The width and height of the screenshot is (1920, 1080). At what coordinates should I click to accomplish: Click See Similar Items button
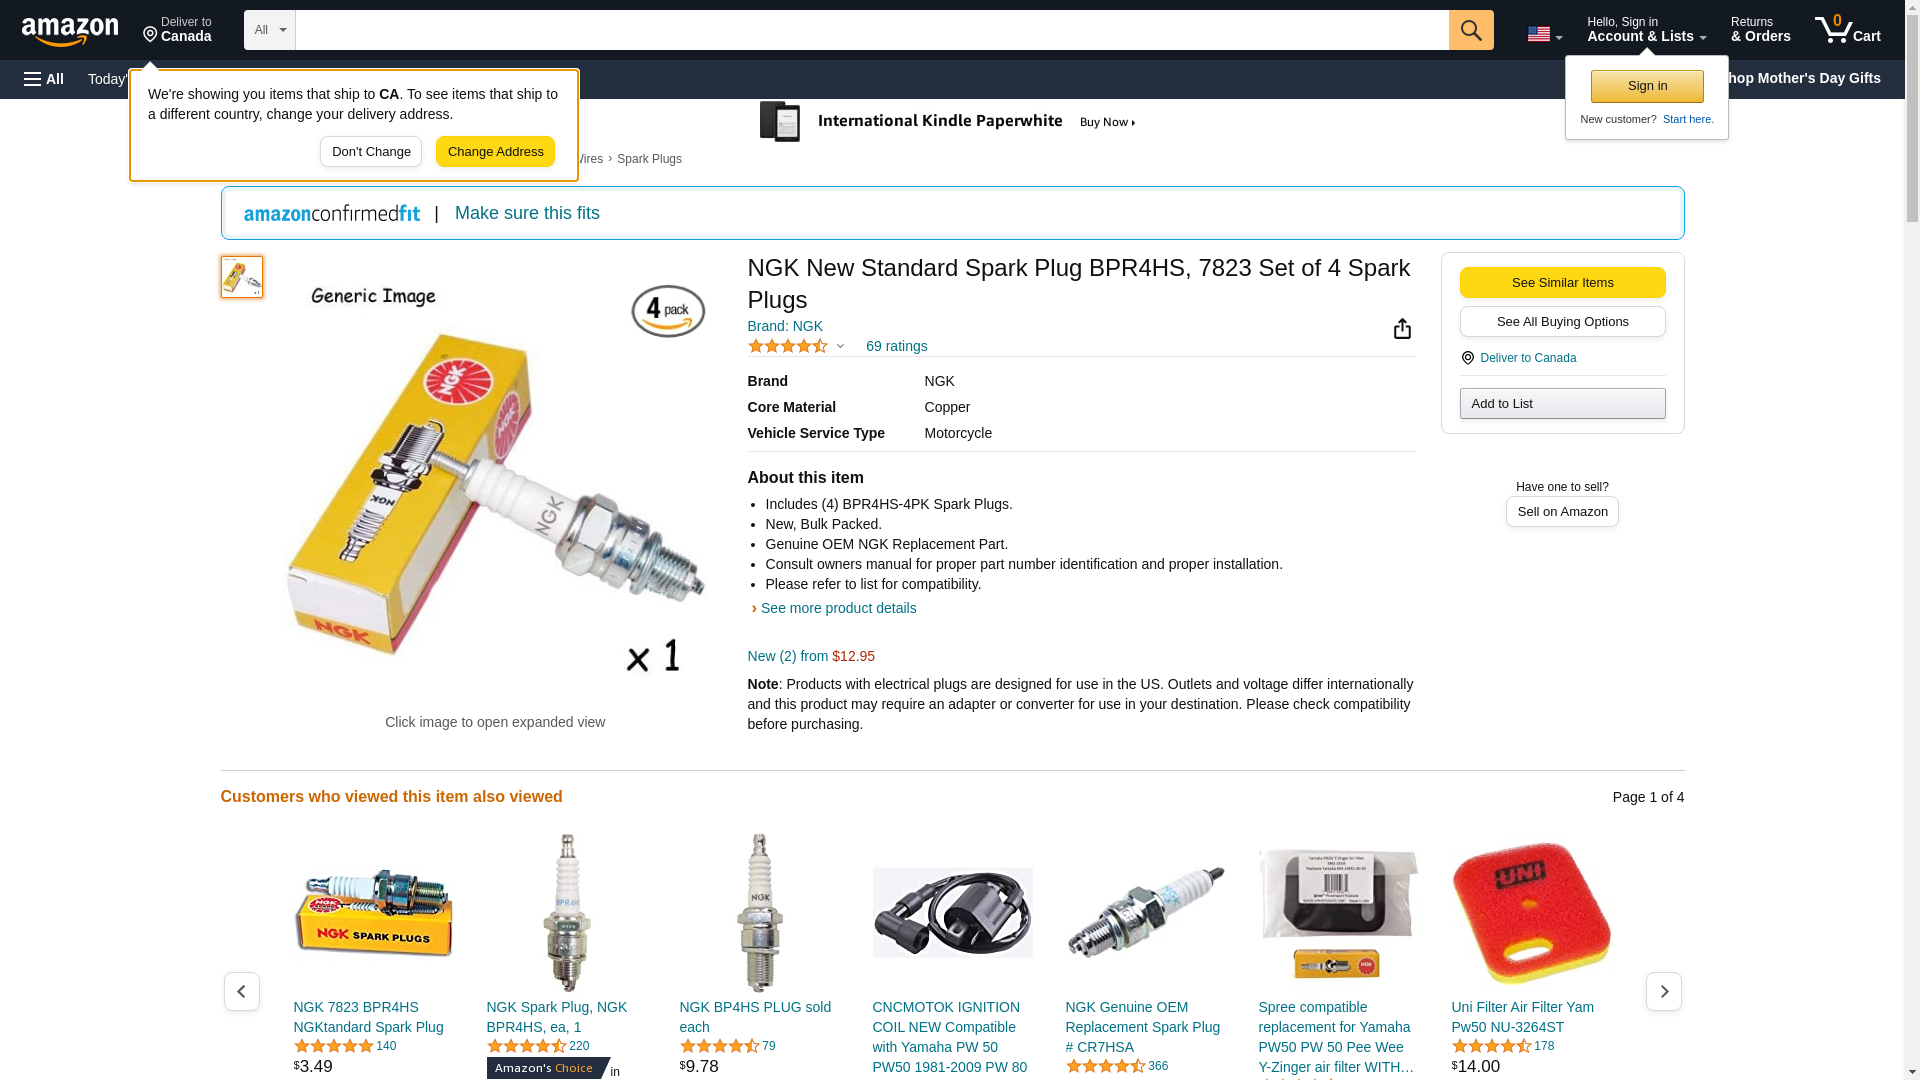(1562, 282)
